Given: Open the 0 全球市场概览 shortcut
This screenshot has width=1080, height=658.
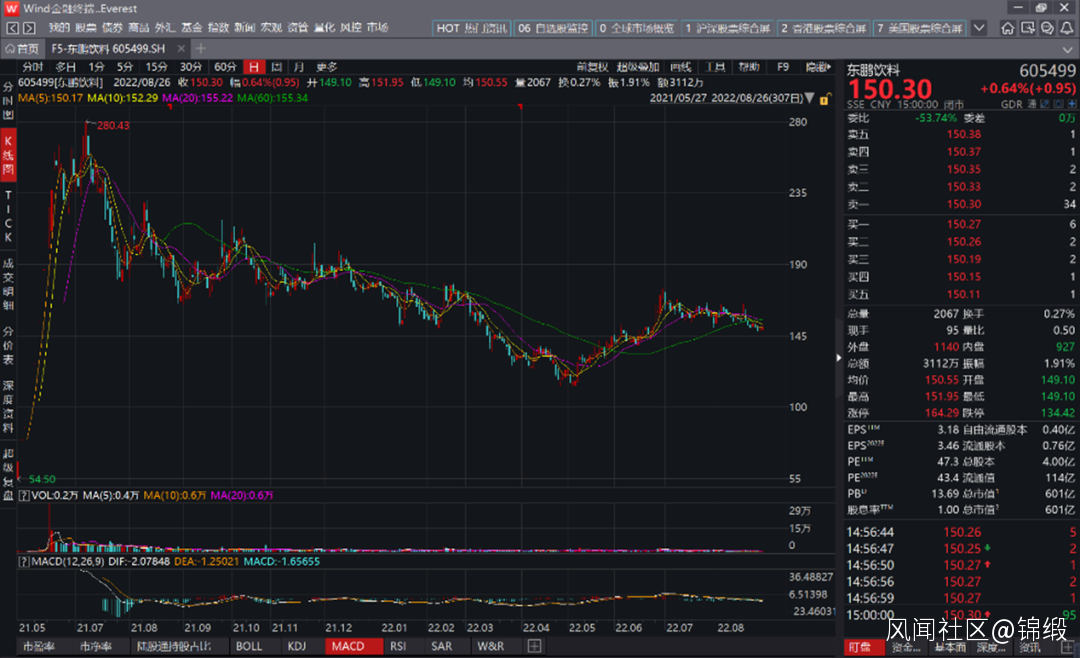Looking at the screenshot, I should (x=636, y=28).
